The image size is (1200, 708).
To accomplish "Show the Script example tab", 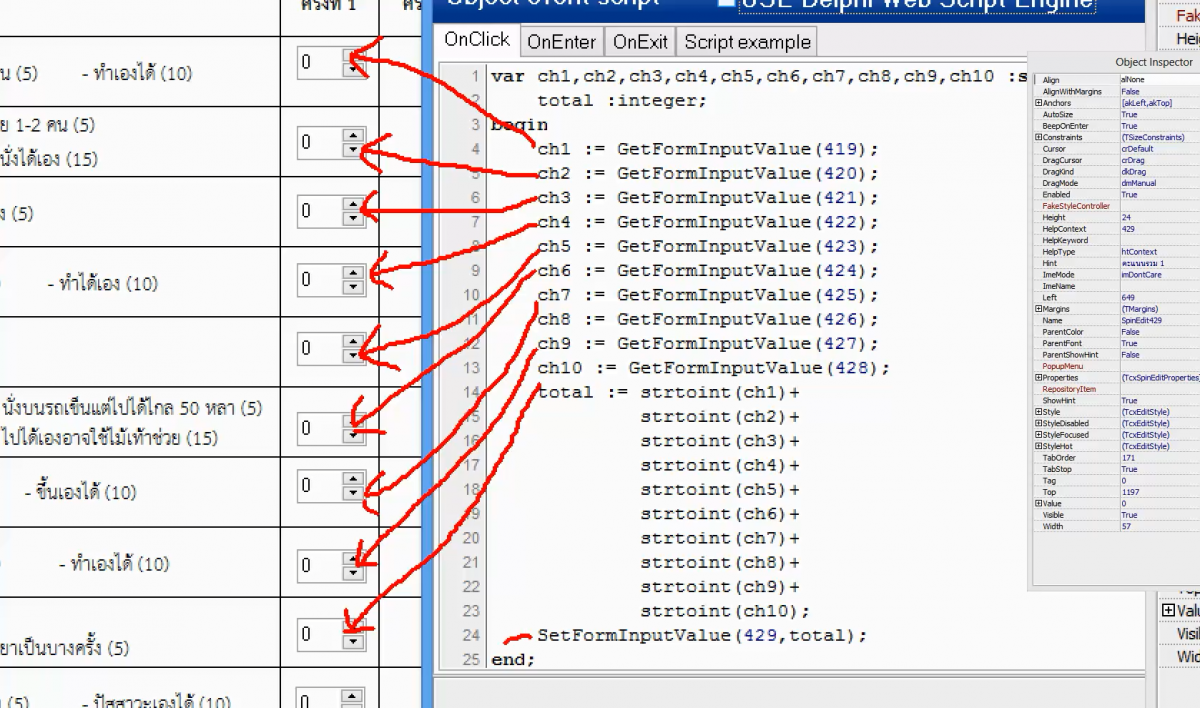I will coord(747,42).
